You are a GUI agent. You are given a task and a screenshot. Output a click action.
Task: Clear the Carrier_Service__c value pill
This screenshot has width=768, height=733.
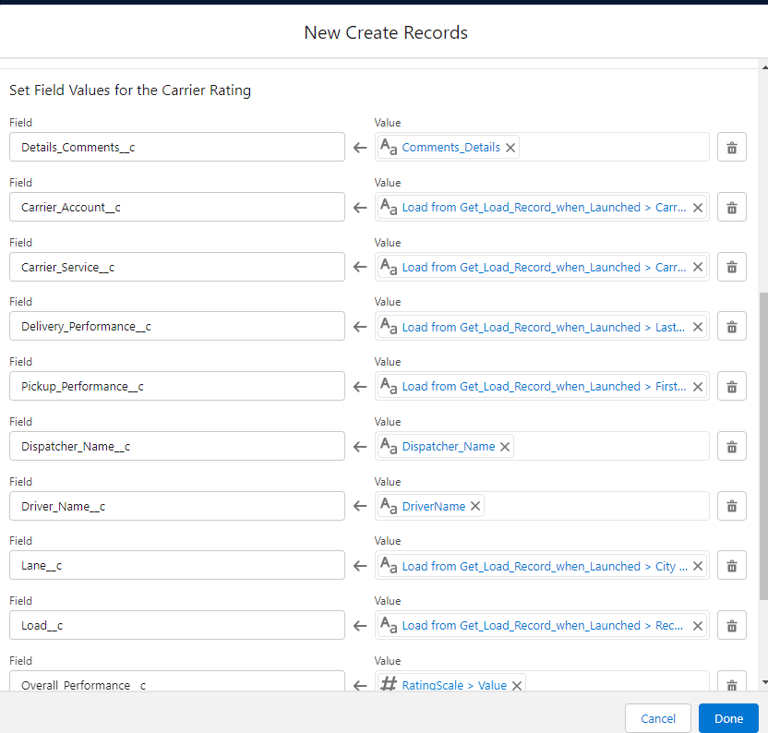(698, 267)
